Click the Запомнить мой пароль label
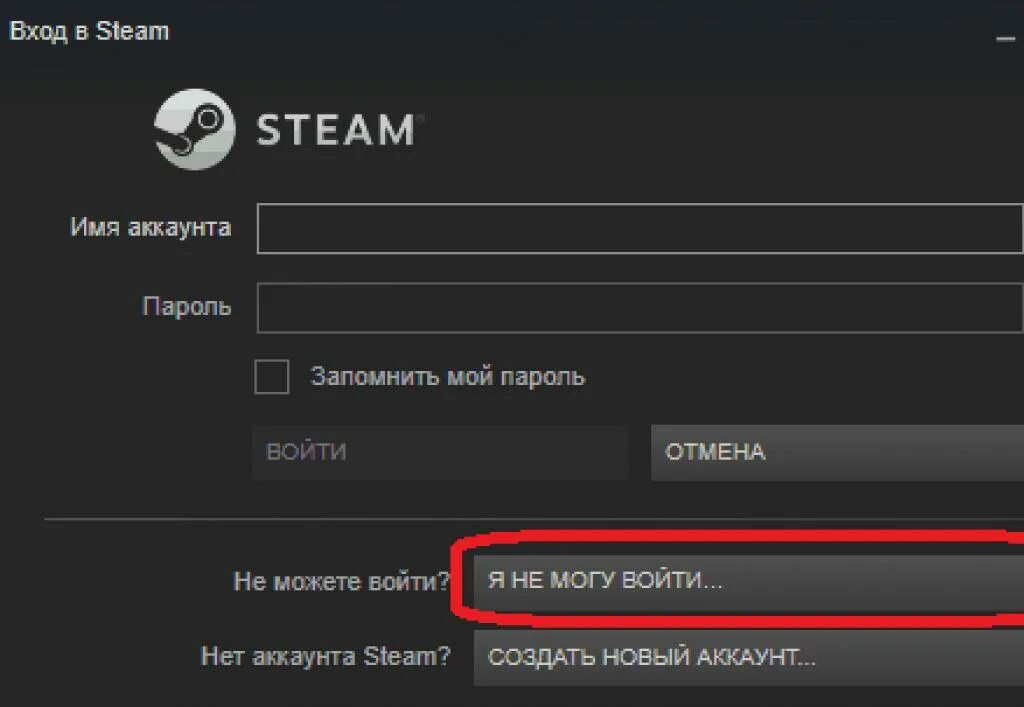The height and width of the screenshot is (707, 1024). click(448, 377)
